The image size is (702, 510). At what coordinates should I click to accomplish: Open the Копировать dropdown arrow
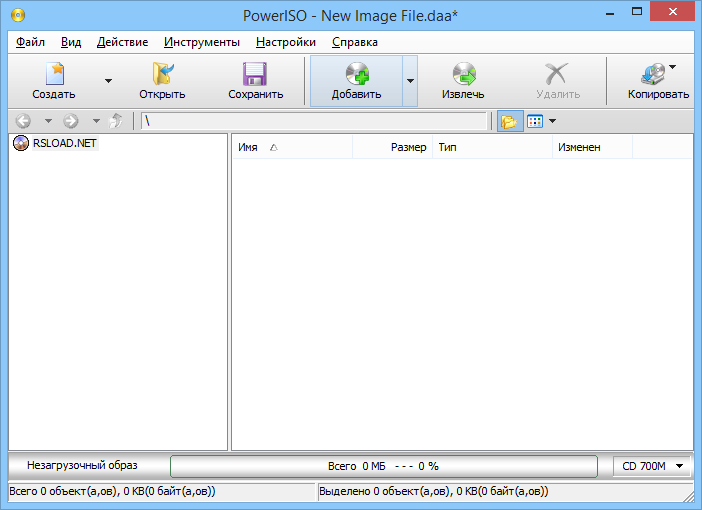click(672, 67)
